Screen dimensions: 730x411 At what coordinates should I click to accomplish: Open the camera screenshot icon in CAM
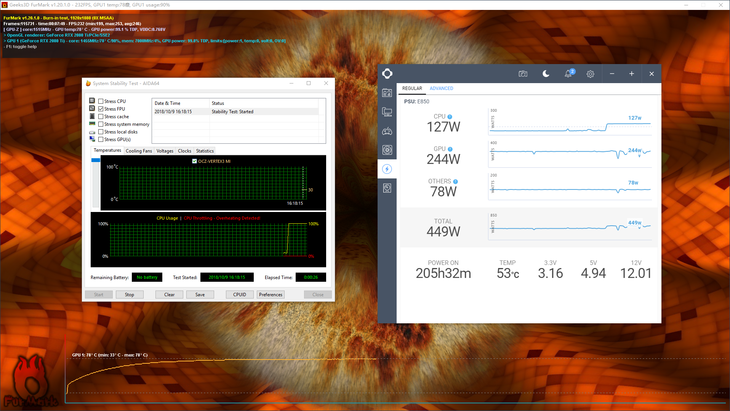(x=523, y=74)
